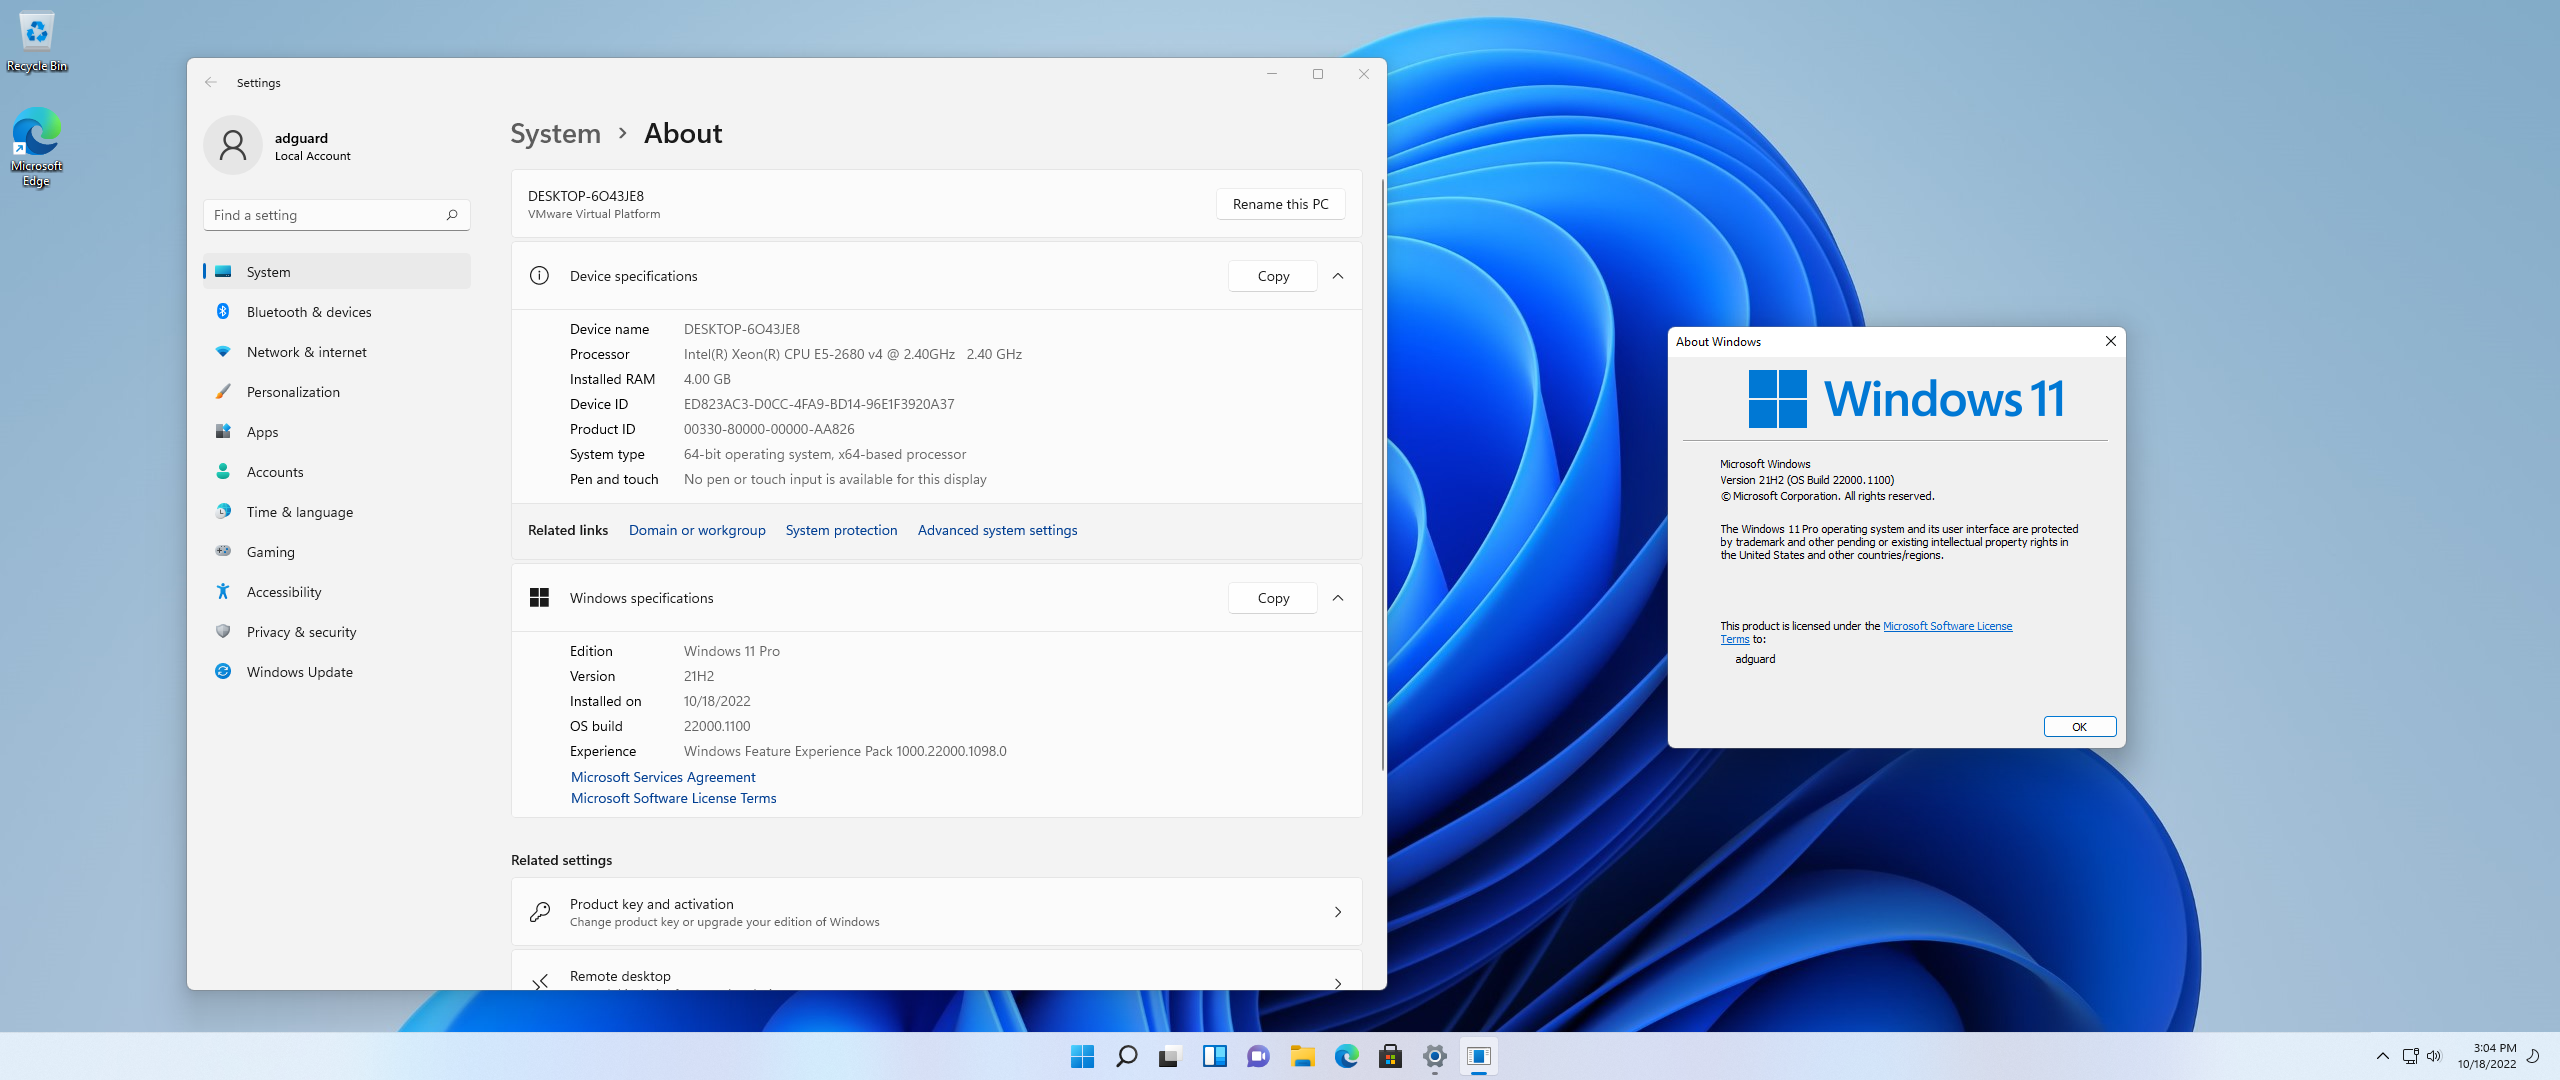Viewport: 2560px width, 1080px height.
Task: Open taskbar Search
Action: 1126,1056
